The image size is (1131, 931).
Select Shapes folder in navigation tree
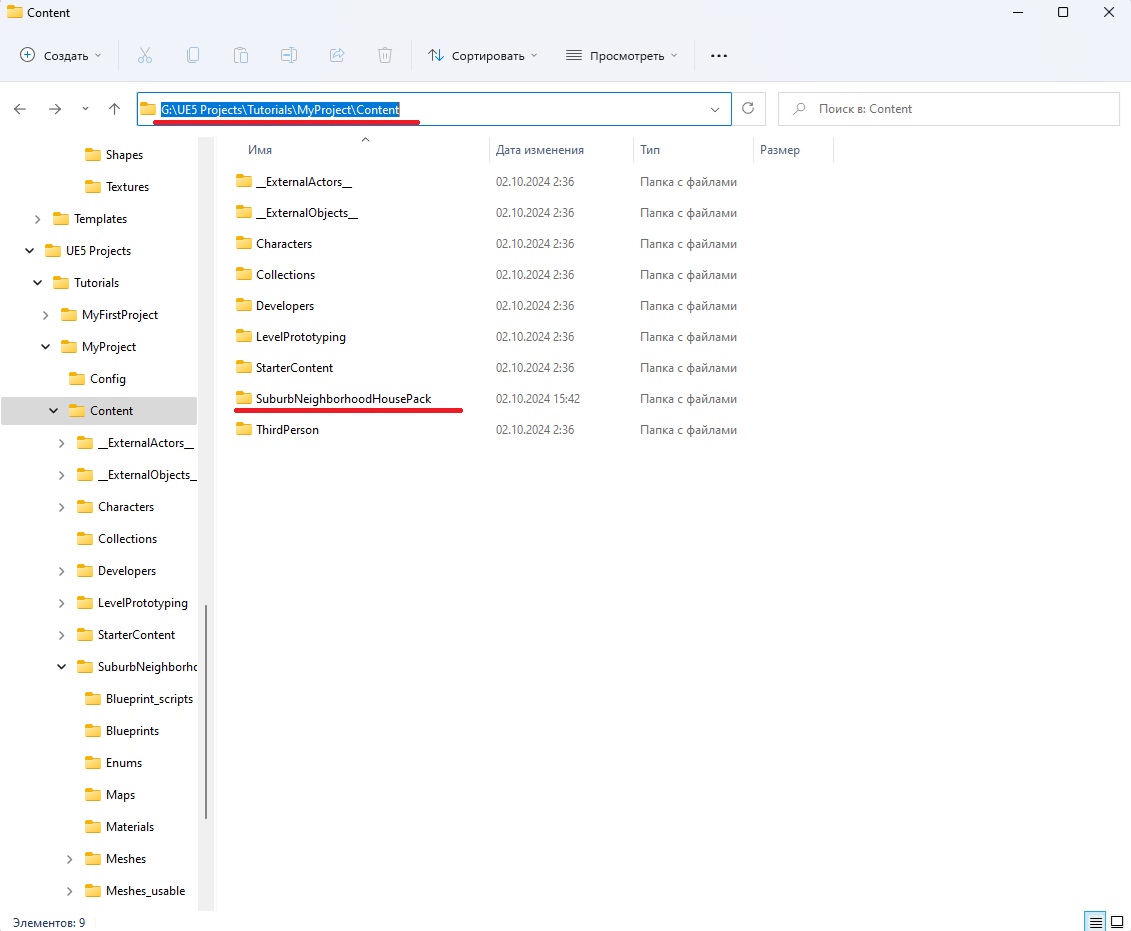[x=124, y=155]
